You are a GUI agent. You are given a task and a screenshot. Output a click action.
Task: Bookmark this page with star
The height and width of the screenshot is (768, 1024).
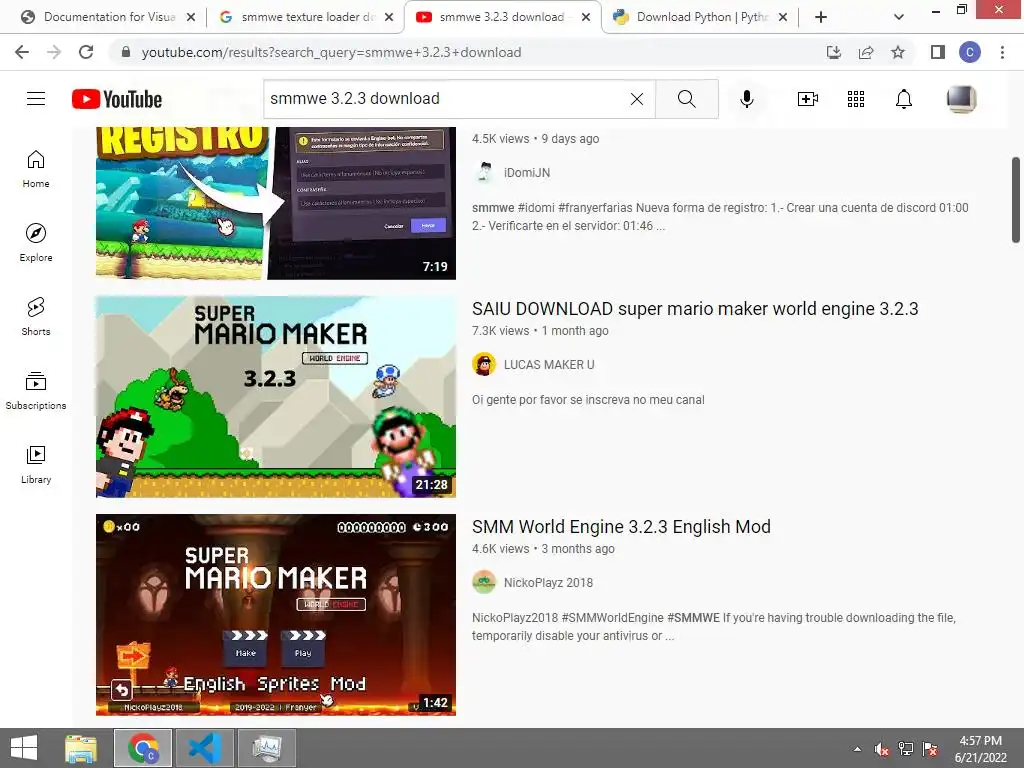[898, 52]
